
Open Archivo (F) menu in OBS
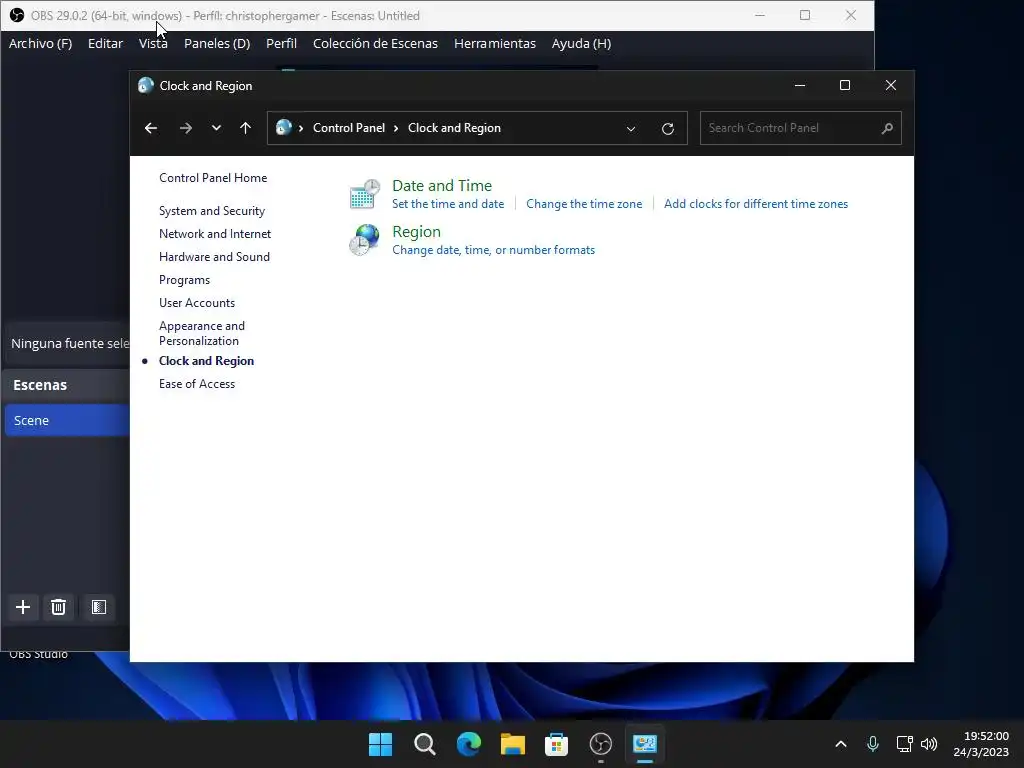[x=40, y=43]
